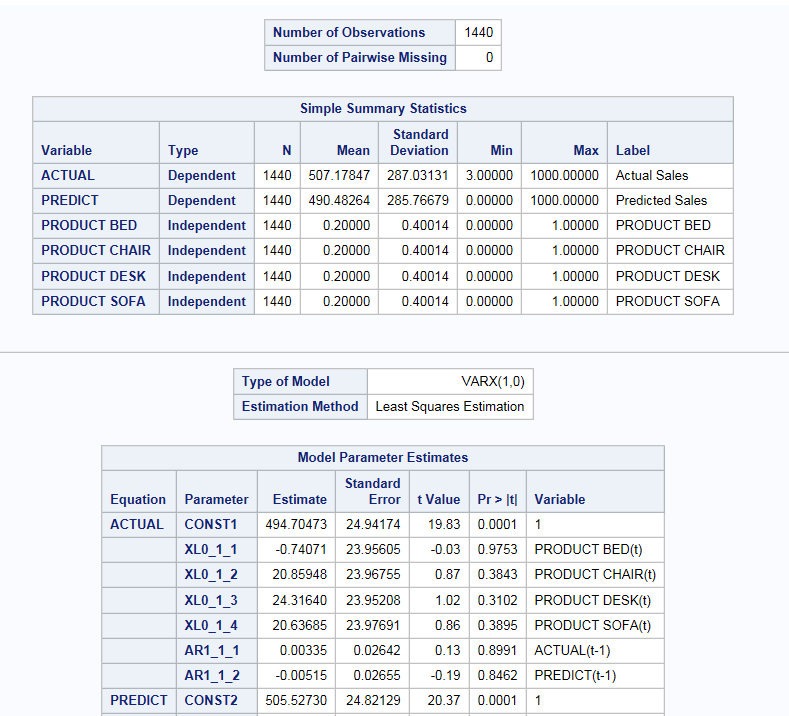Click the Pairwise Missing value of 0
Viewport: 789px width, 716px height.
pos(489,58)
